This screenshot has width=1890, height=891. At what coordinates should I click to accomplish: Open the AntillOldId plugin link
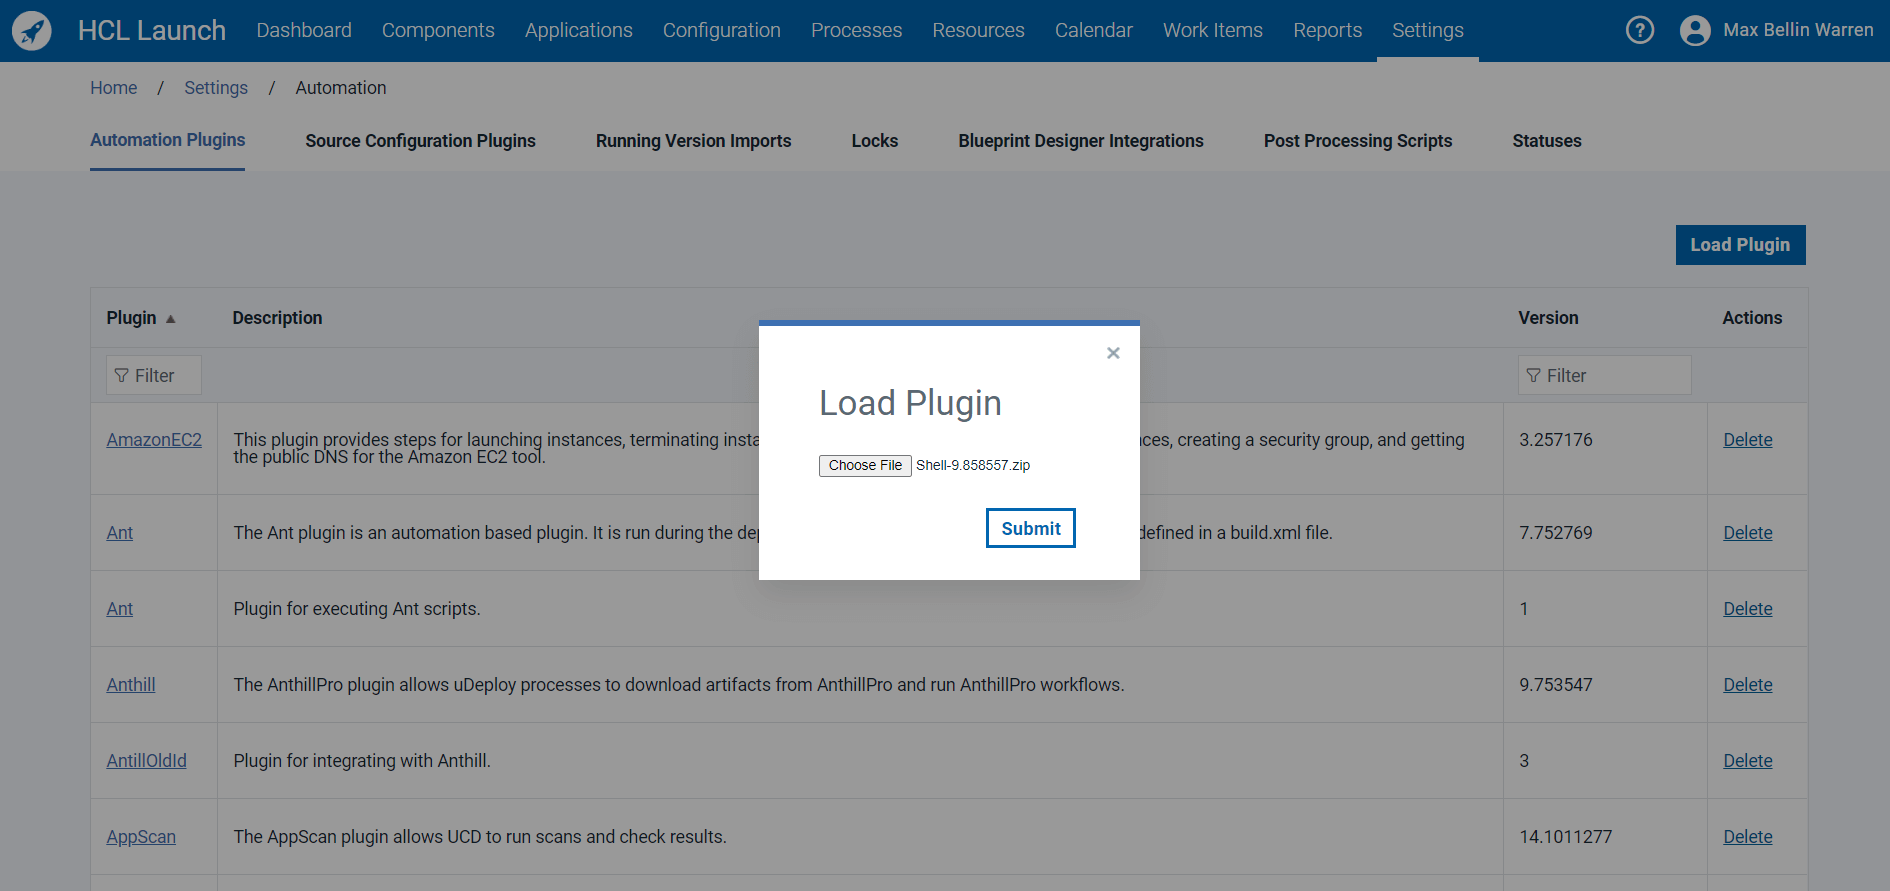147,761
